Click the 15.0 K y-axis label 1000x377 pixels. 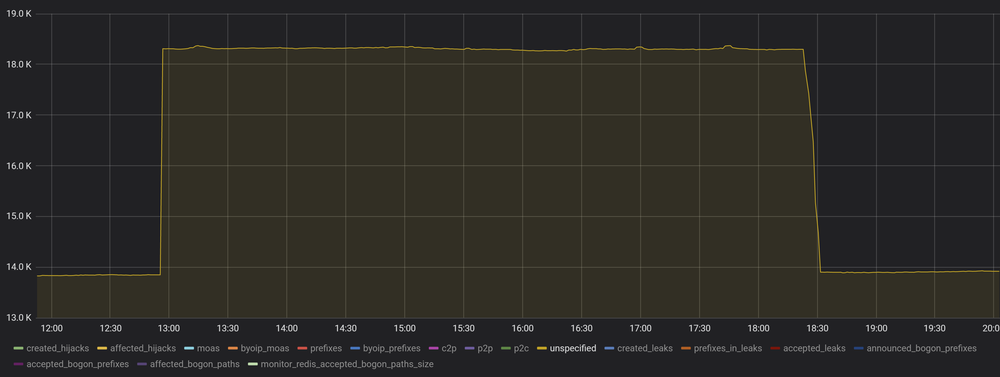click(18, 216)
